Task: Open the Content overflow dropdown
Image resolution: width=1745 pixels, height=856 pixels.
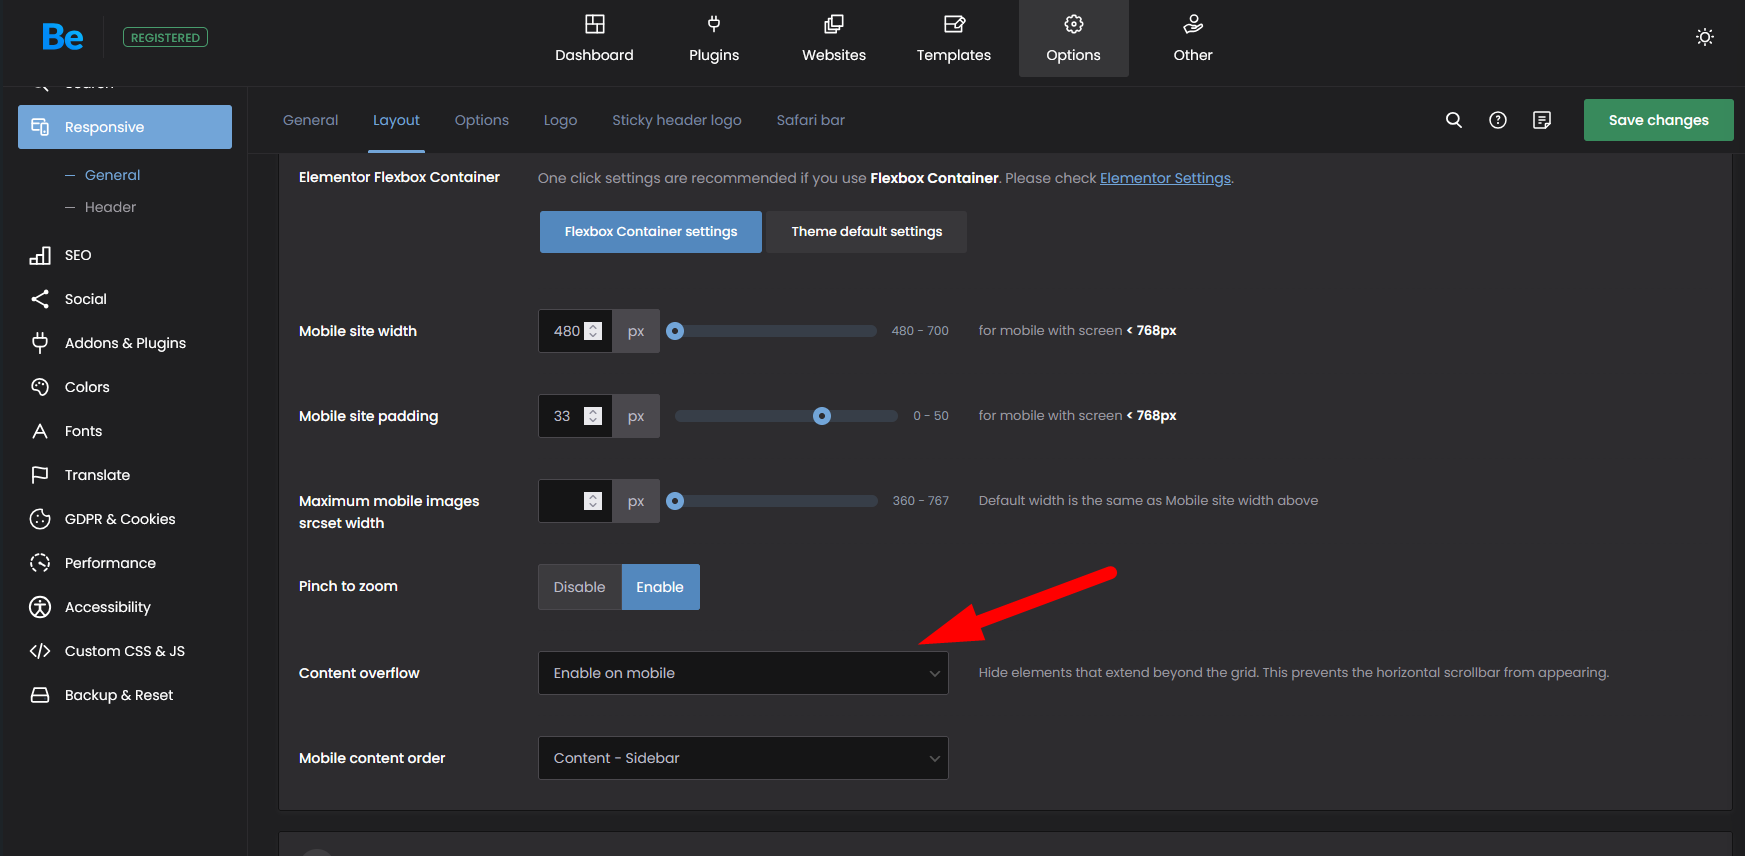Action: coord(743,673)
